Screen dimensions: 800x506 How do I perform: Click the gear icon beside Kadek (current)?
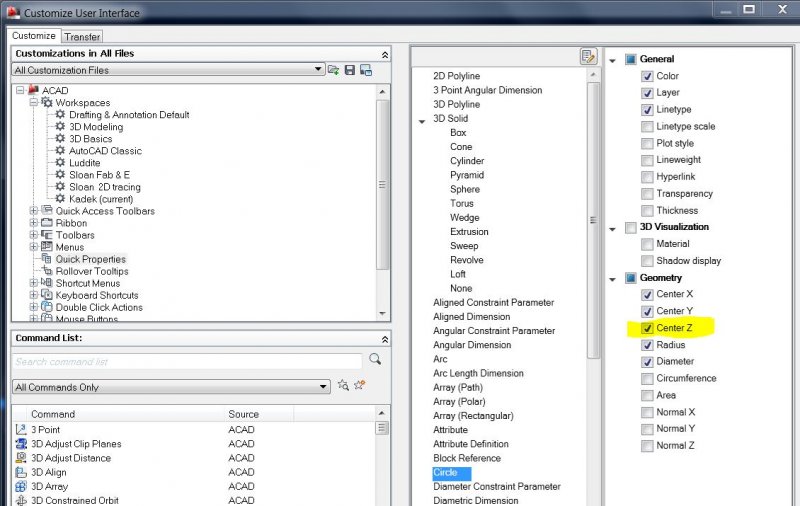(60, 198)
